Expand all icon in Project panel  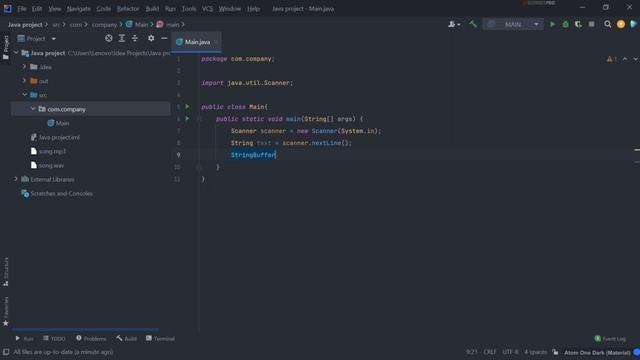click(122, 38)
